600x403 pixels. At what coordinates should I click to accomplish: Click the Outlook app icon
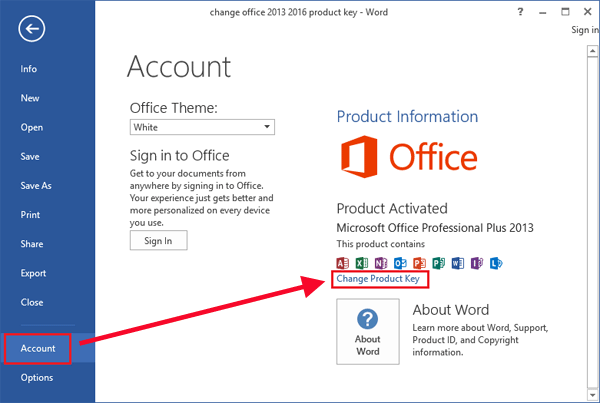(400, 263)
